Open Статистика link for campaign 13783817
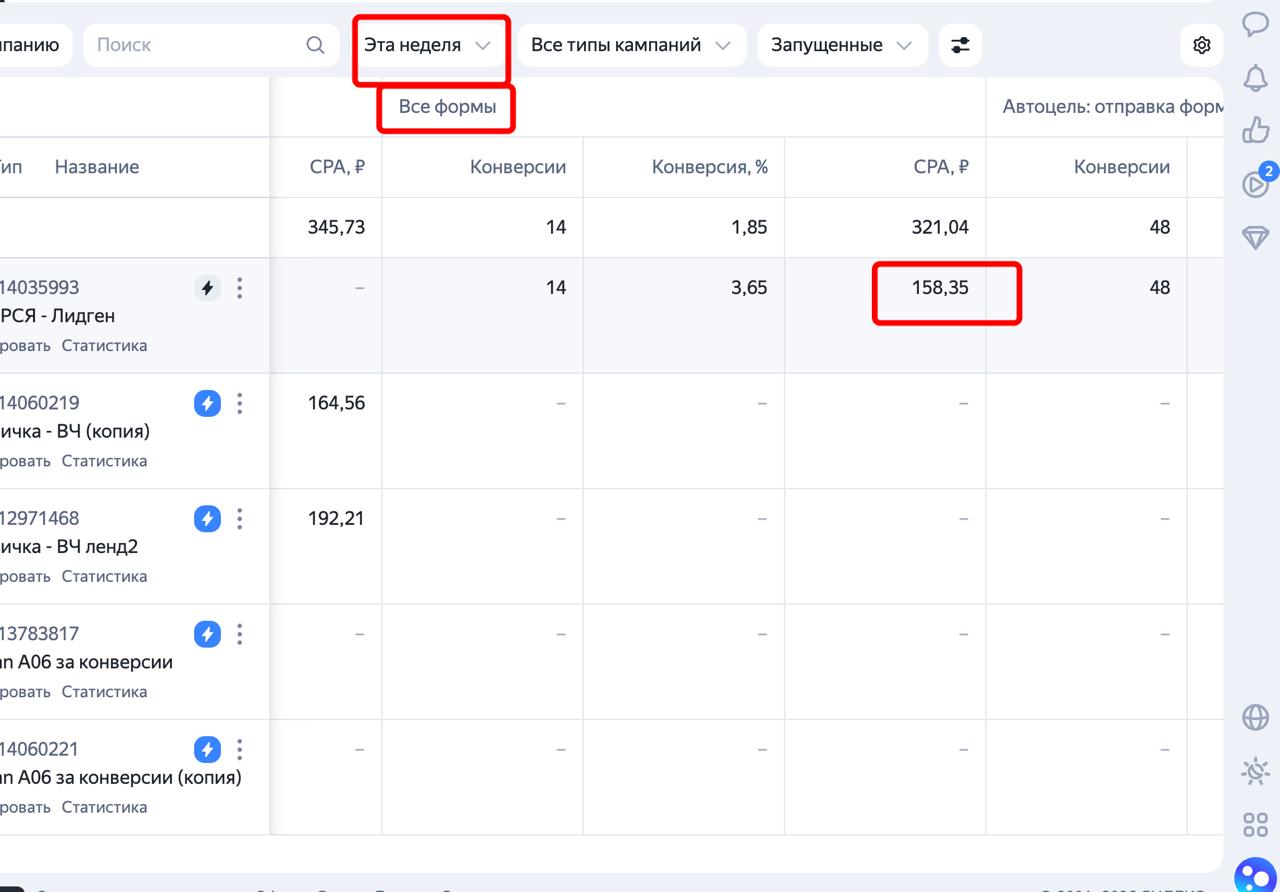The image size is (1280, 892). pos(104,692)
